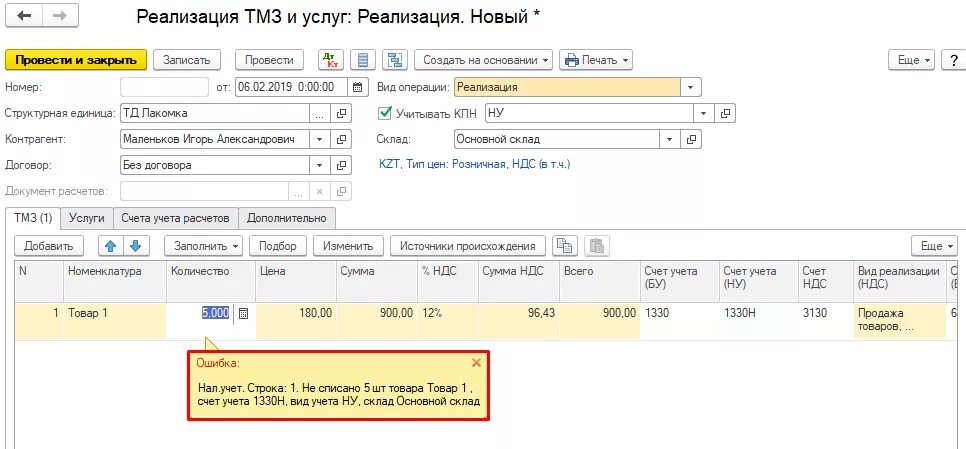This screenshot has height=449, width=966.
Task: Open price and currency settings link
Action: click(x=475, y=164)
